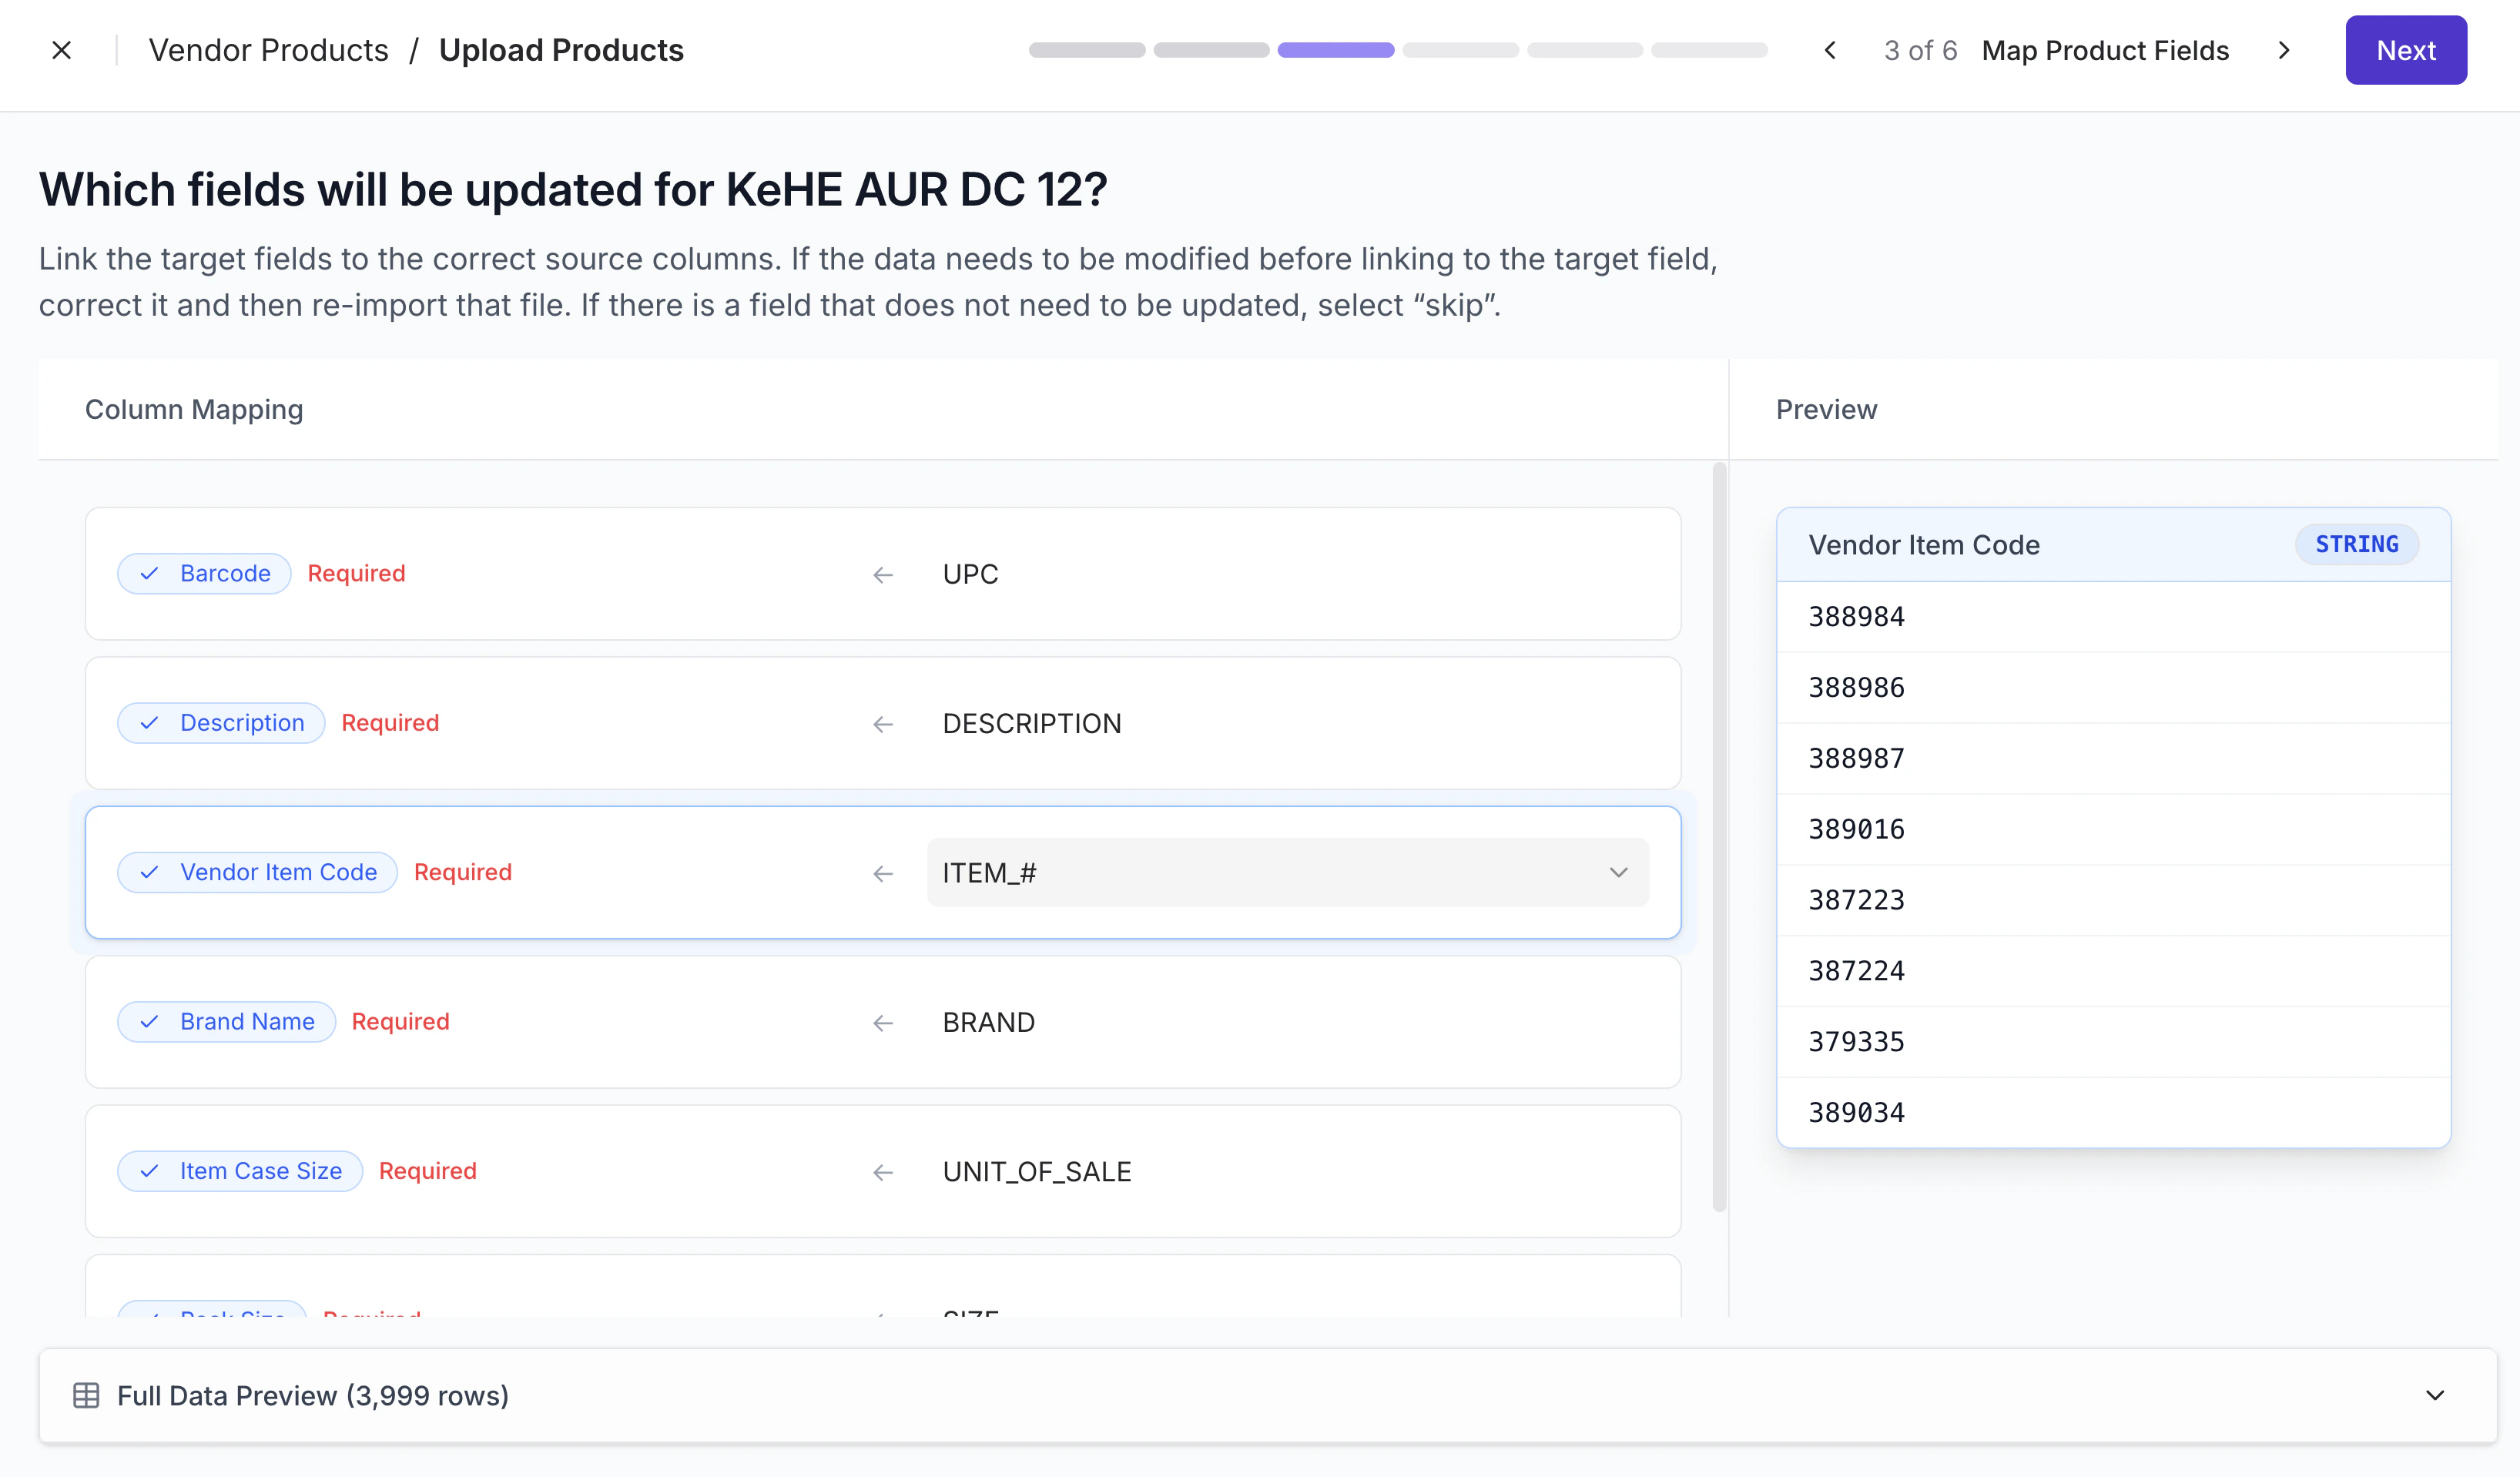Click the arrow icon in Description row
The height and width of the screenshot is (1477, 2520).
882,724
